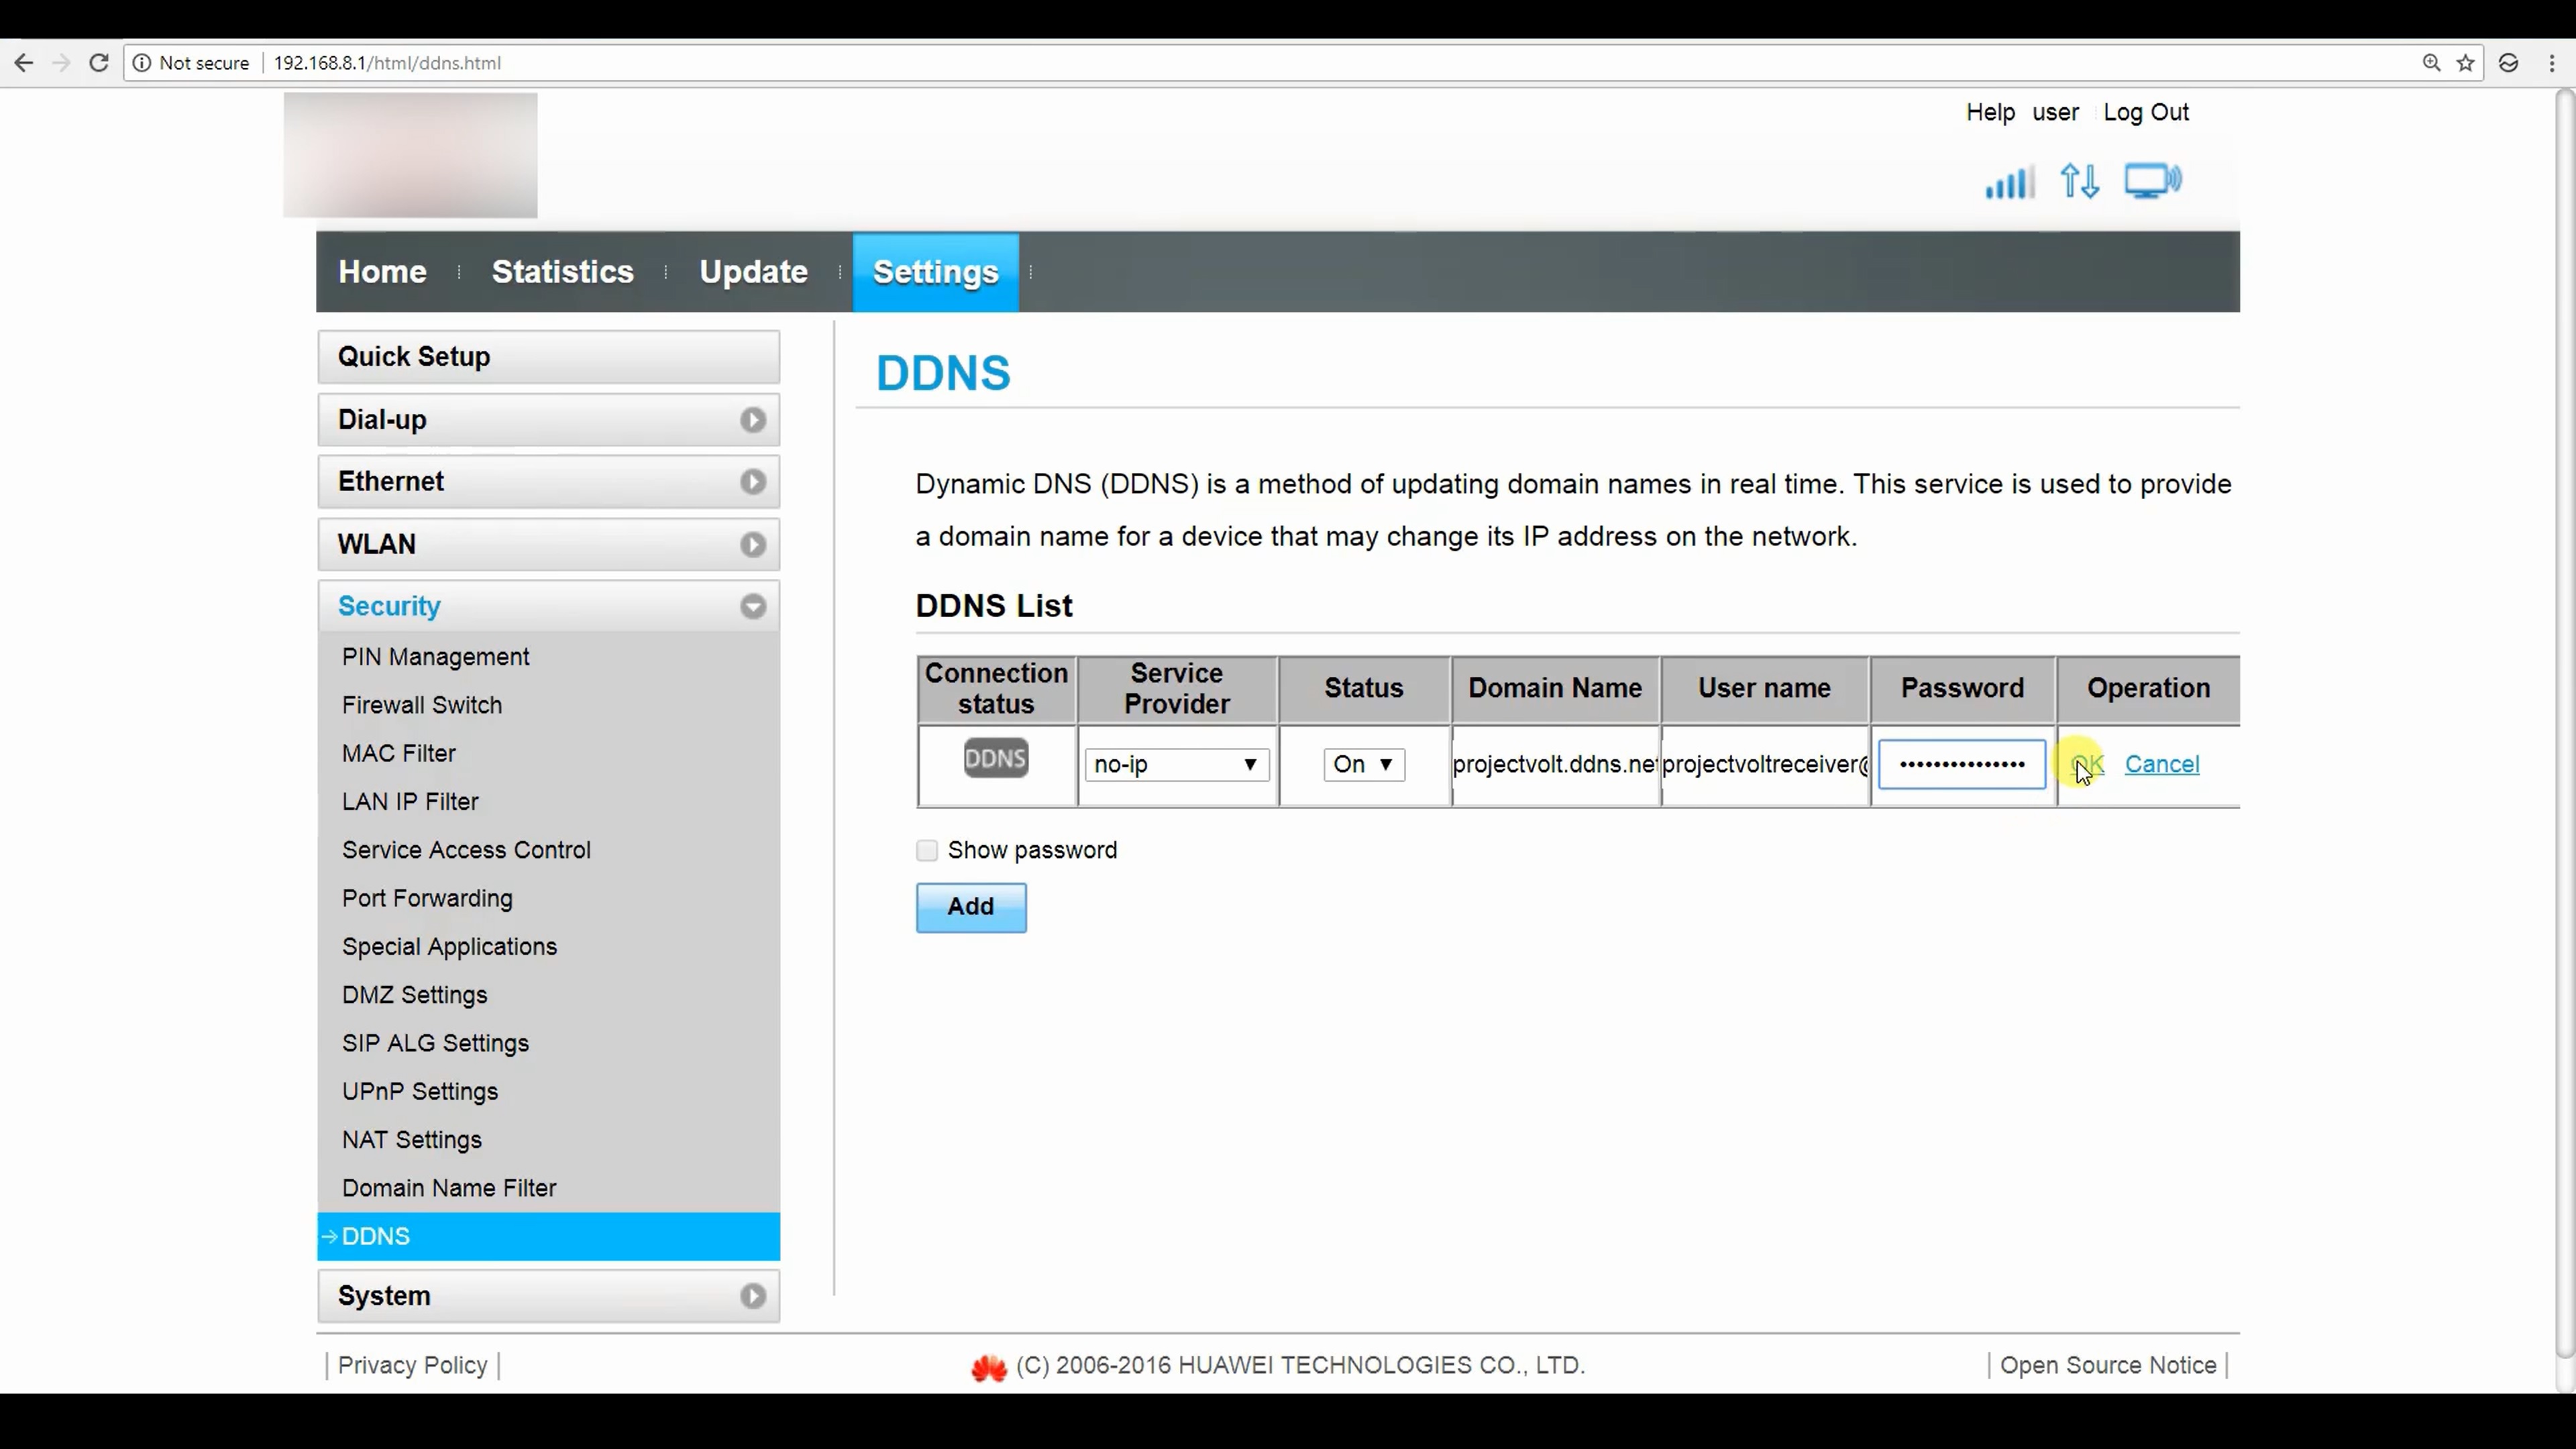Open the Service Provider no-ip dropdown
Viewport: 2576px width, 1449px height.
tap(1176, 764)
